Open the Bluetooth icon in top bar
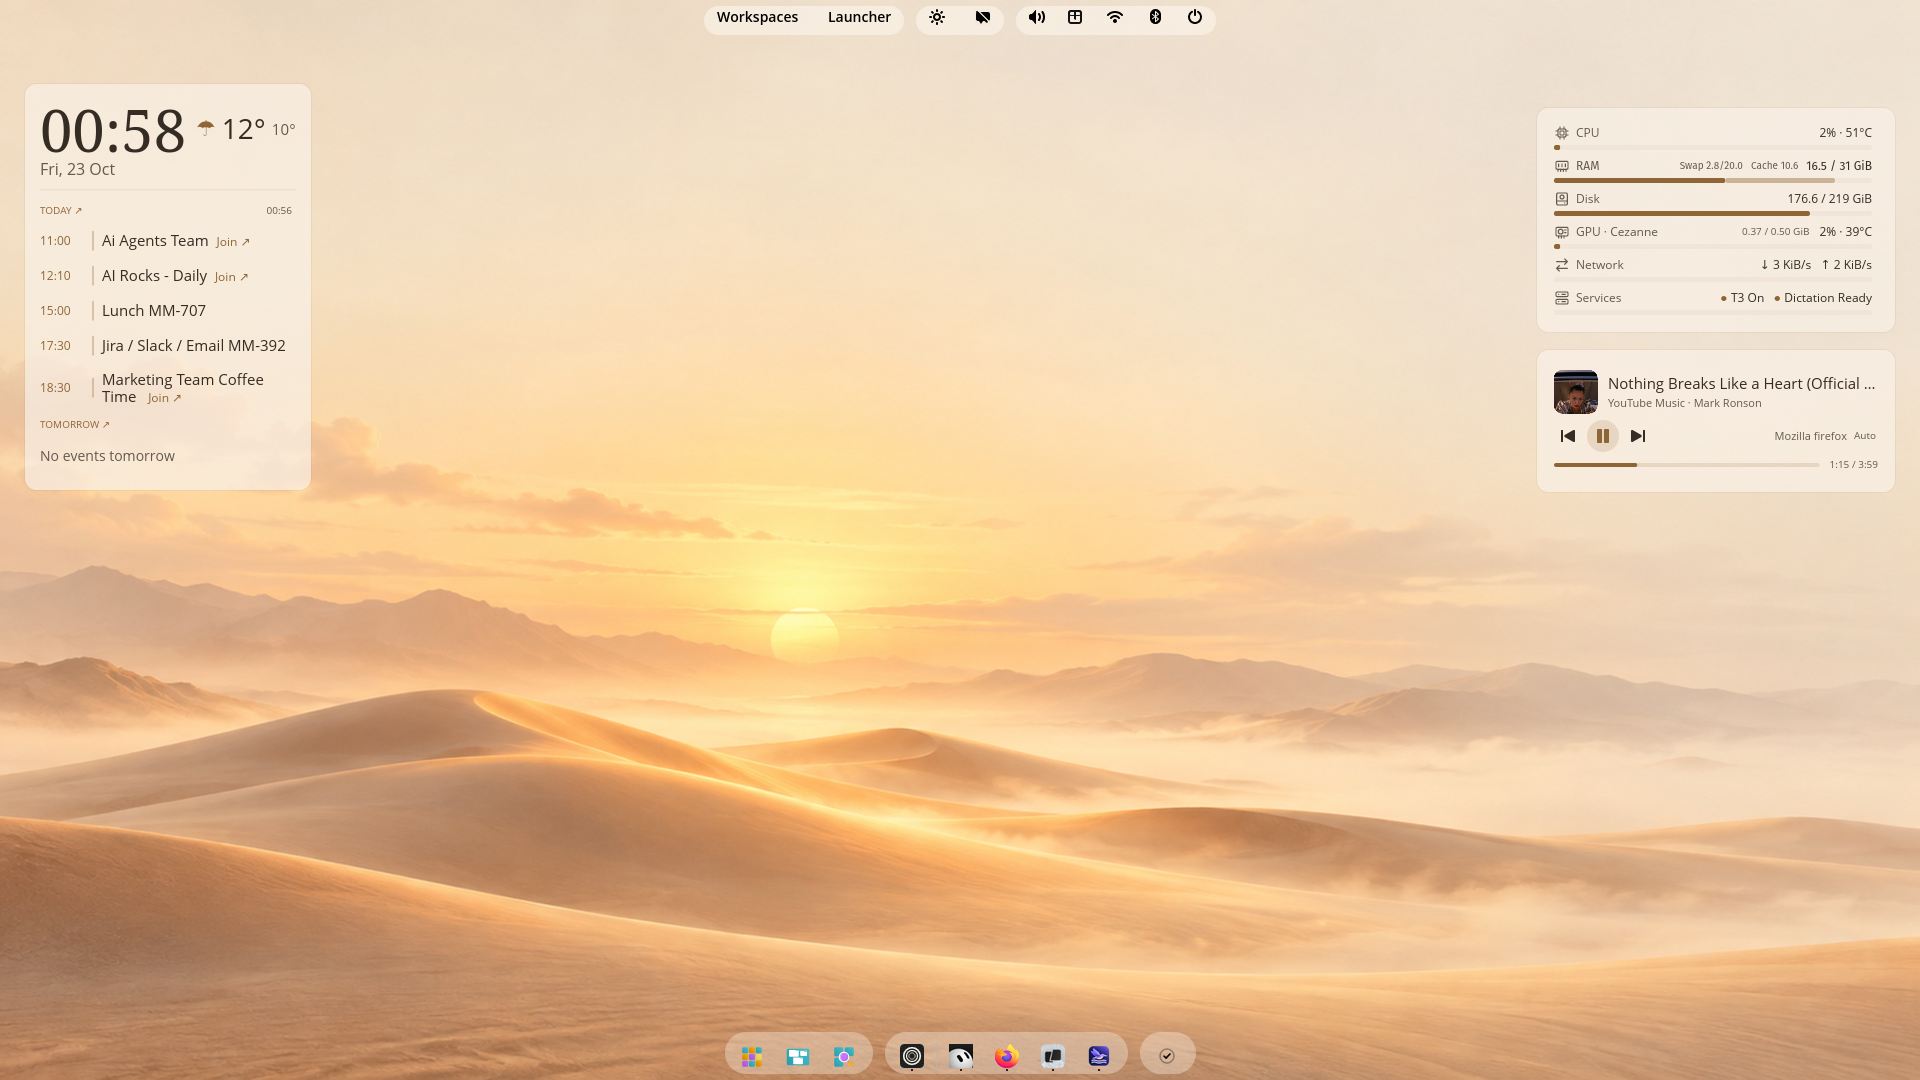The height and width of the screenshot is (1080, 1920). (x=1155, y=17)
